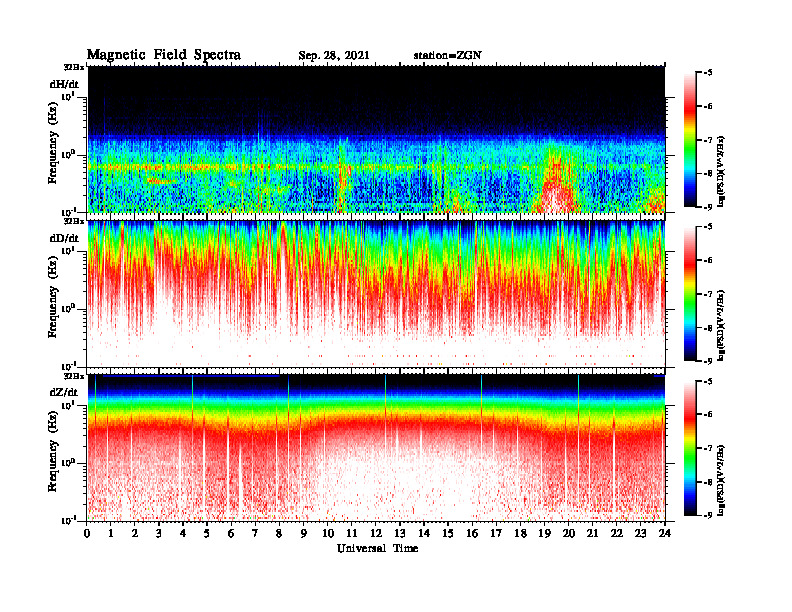Click the color bar beside dD/dt panel
Screen dimensions: 792x612
pyautogui.click(x=690, y=294)
